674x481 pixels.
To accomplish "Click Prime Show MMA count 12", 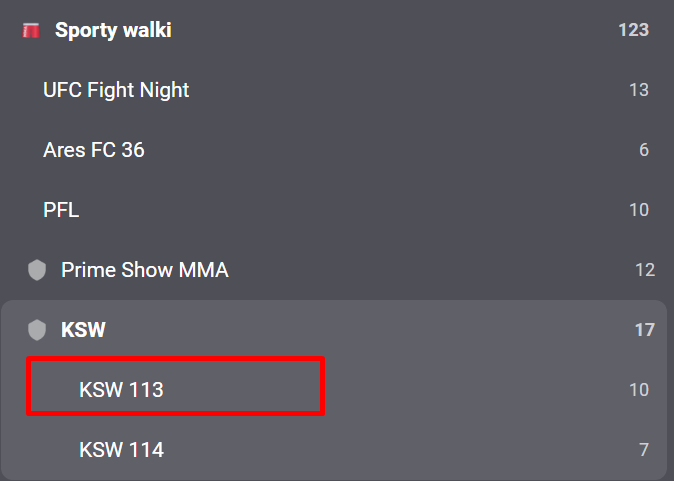I will (x=644, y=270).
